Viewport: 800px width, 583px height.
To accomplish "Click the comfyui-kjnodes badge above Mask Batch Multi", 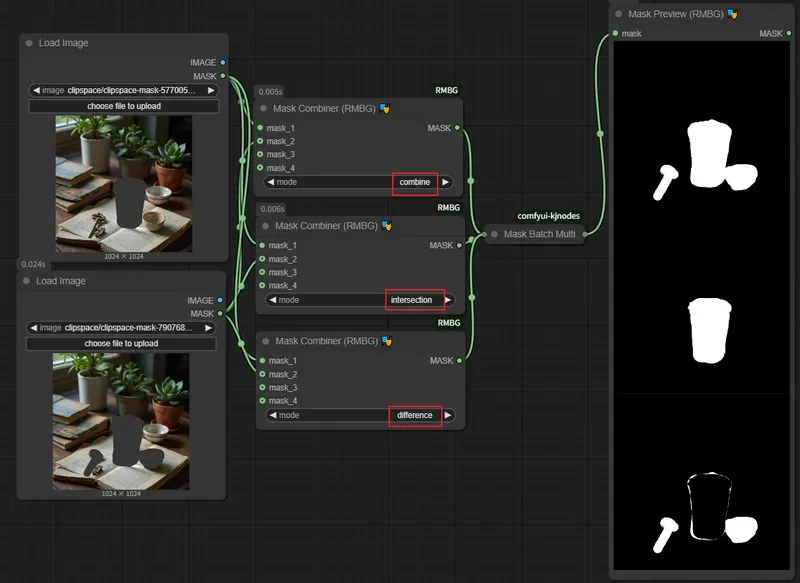I will coord(548,216).
